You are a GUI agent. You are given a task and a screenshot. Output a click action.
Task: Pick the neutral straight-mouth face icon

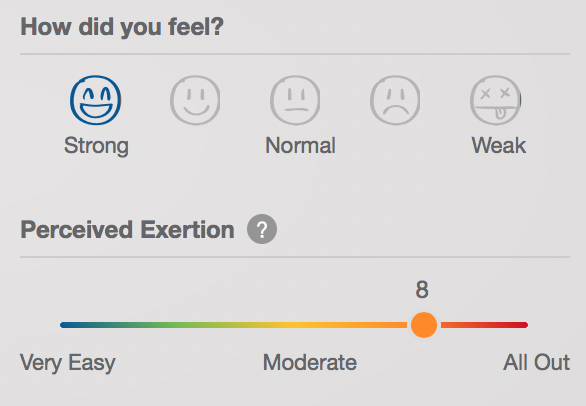(x=295, y=100)
